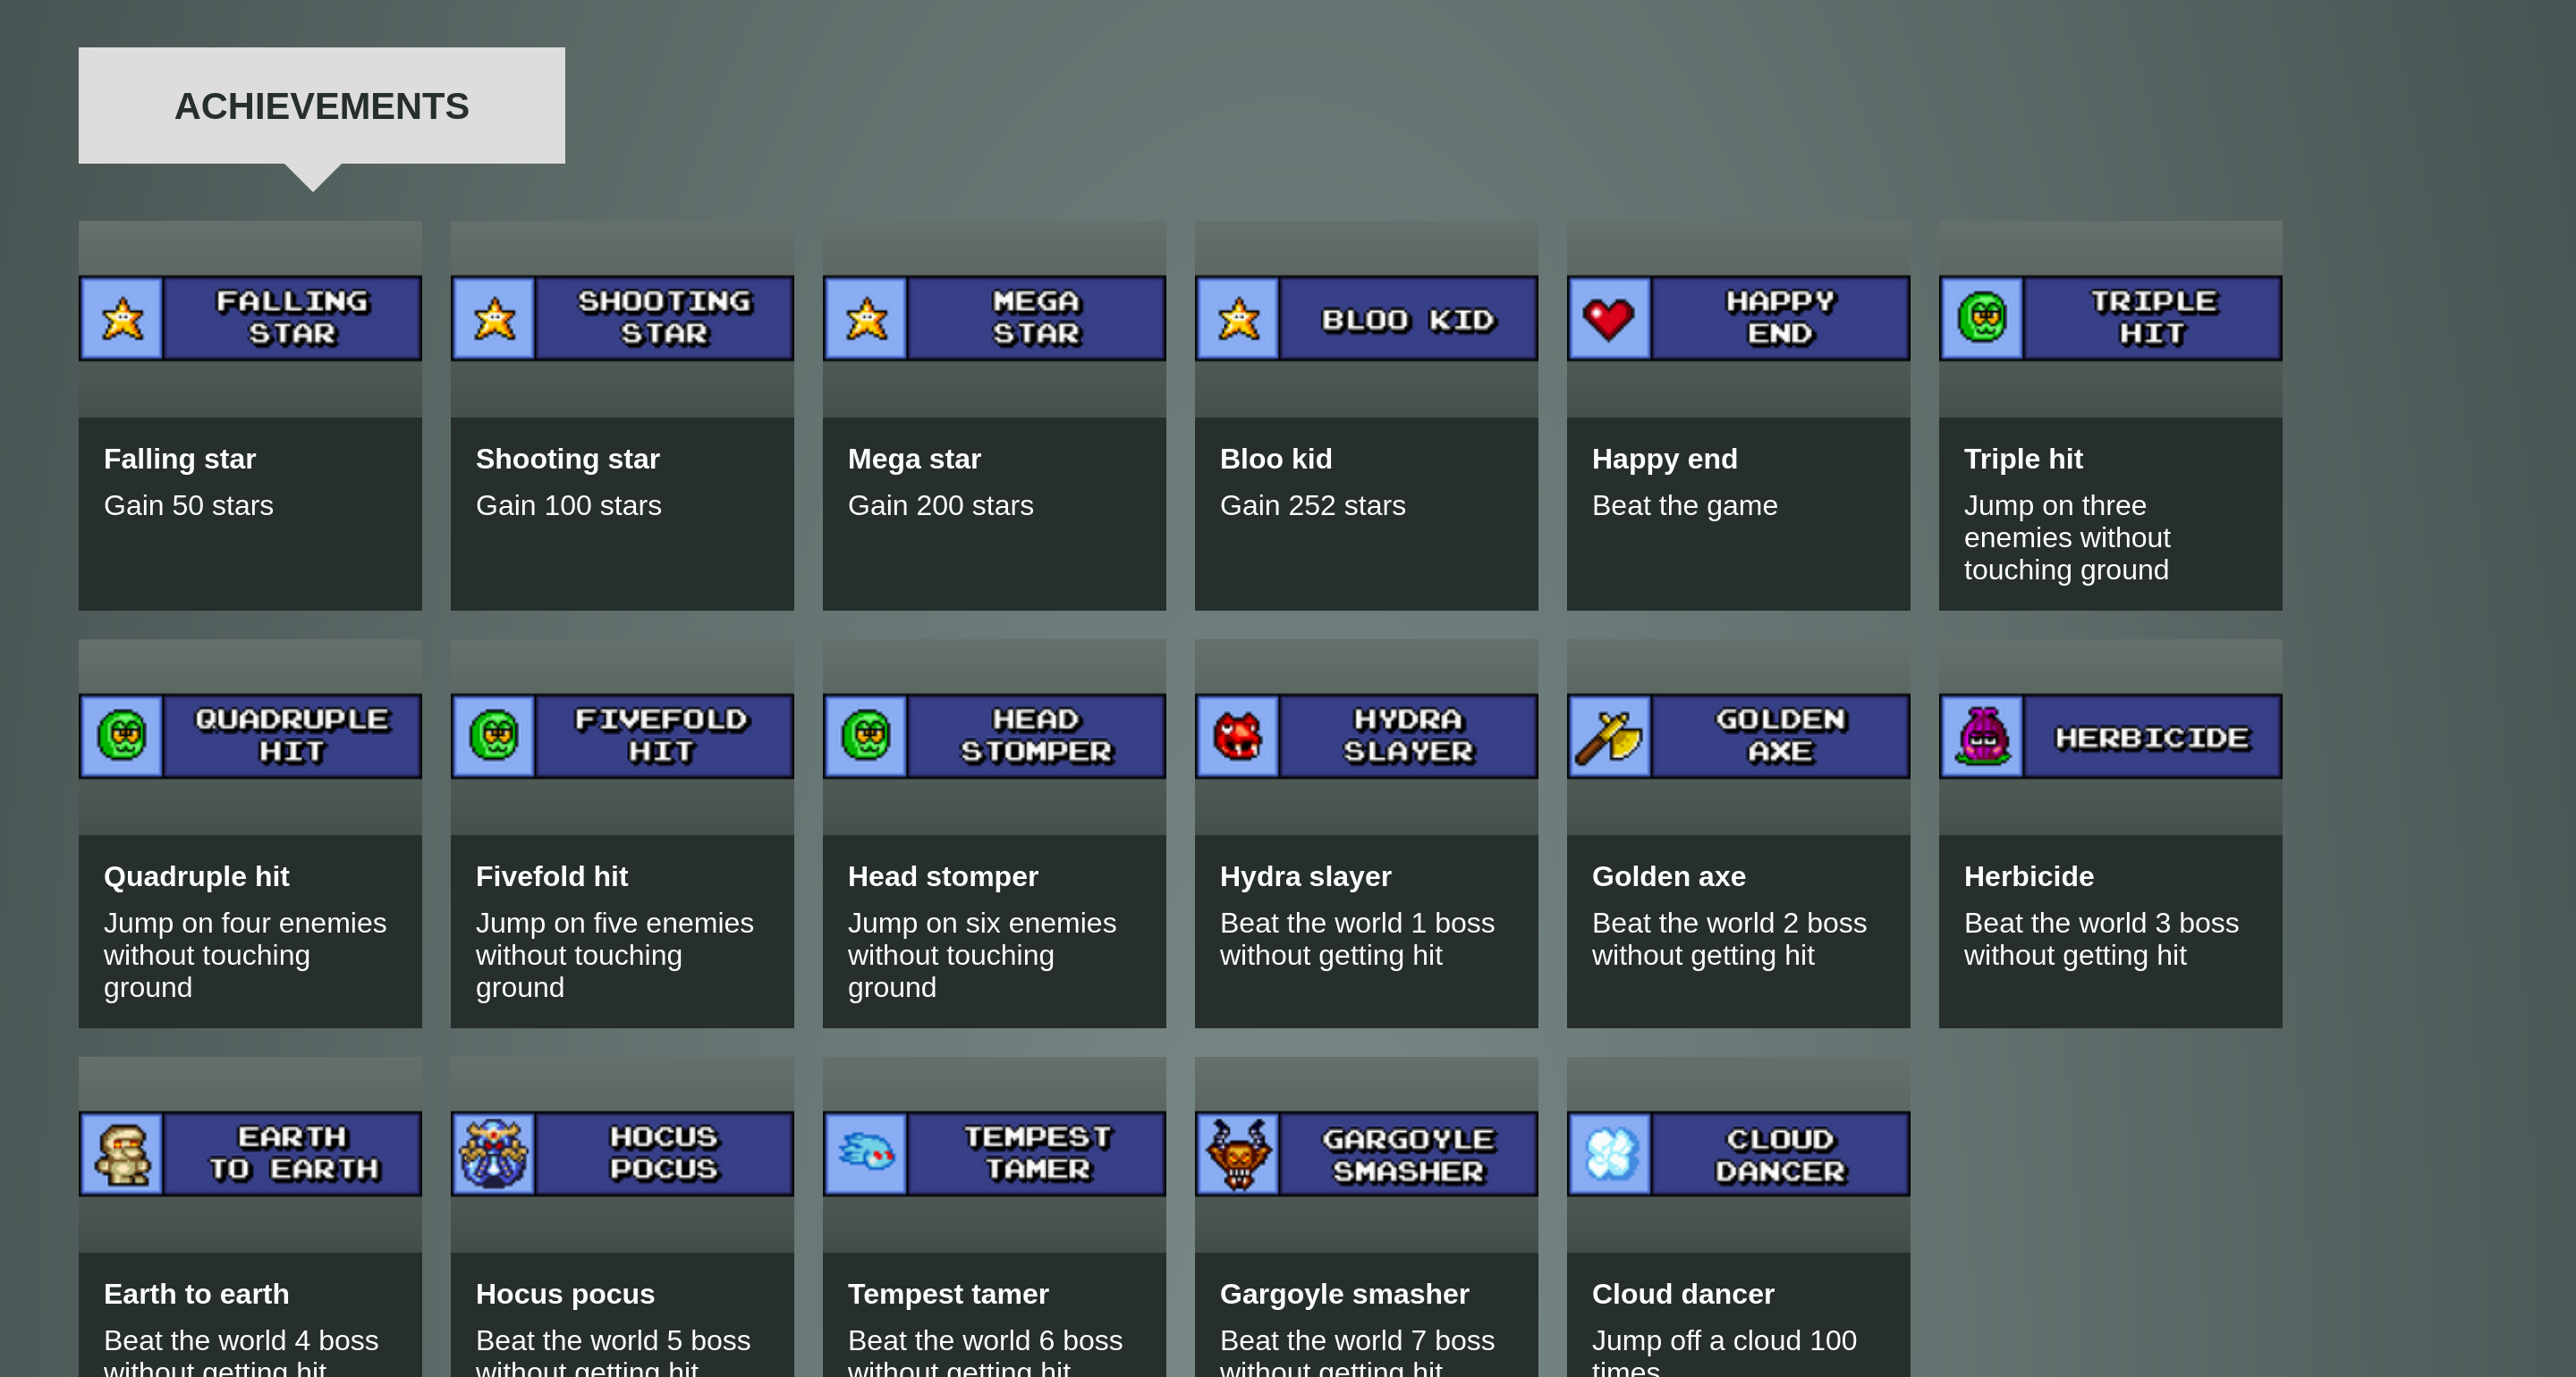Select the EARTH TO EARTH pixel banner
2576x1377 pixels.
click(x=250, y=1154)
